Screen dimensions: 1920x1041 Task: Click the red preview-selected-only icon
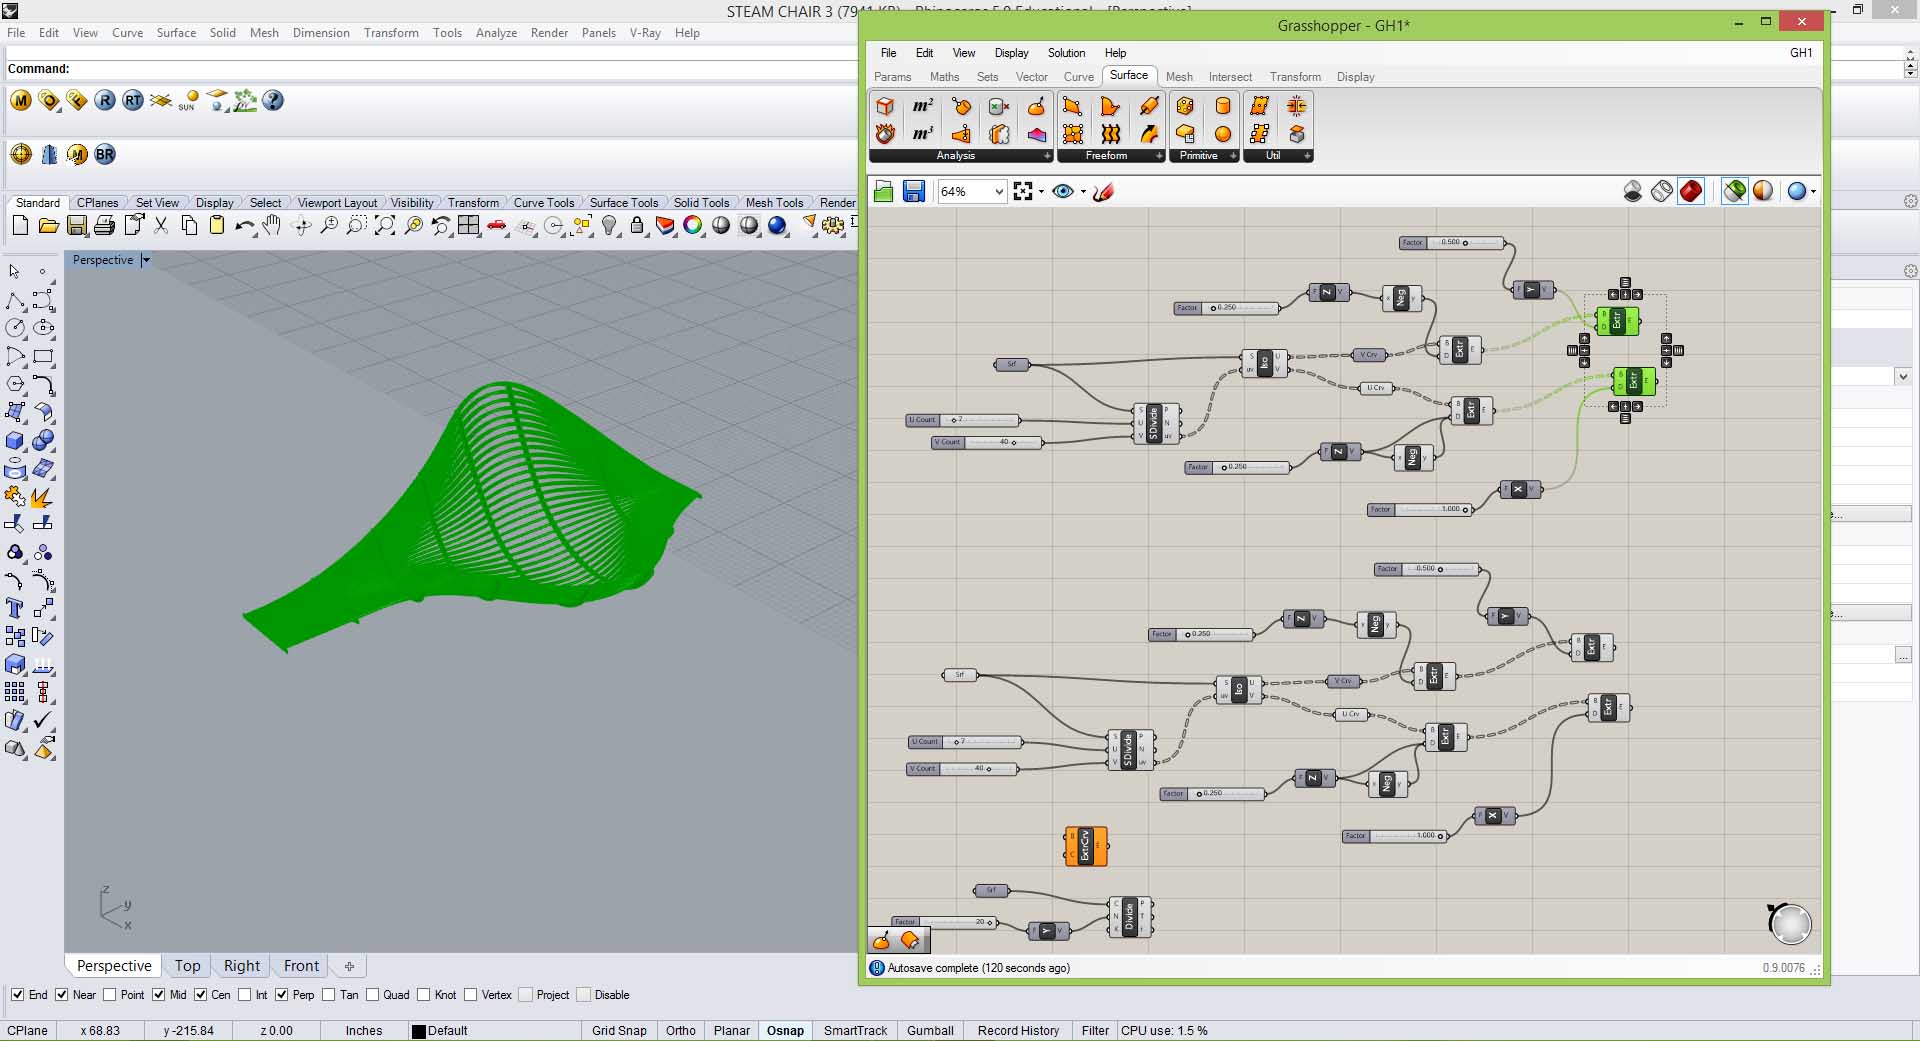click(x=1690, y=191)
